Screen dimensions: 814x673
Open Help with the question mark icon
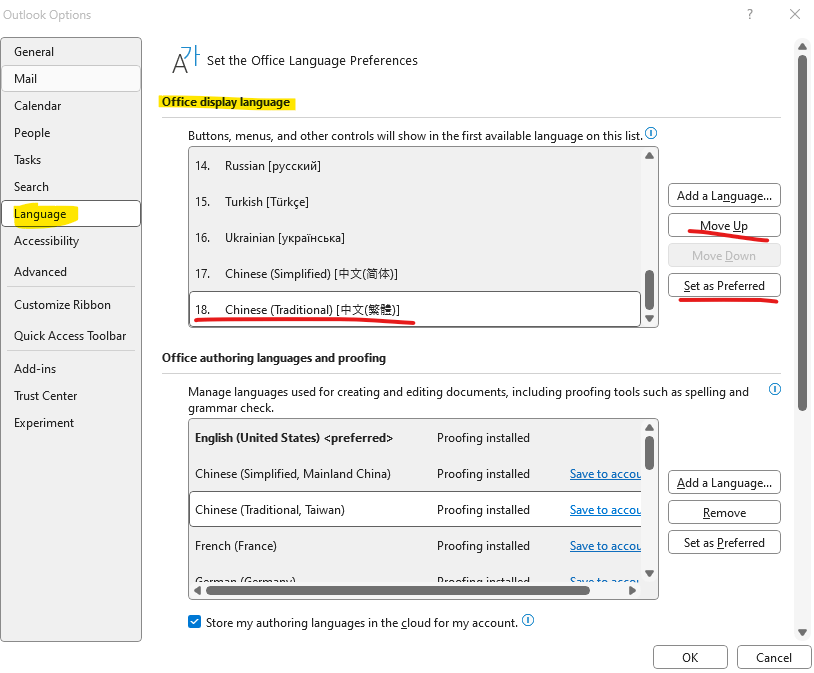tap(750, 15)
